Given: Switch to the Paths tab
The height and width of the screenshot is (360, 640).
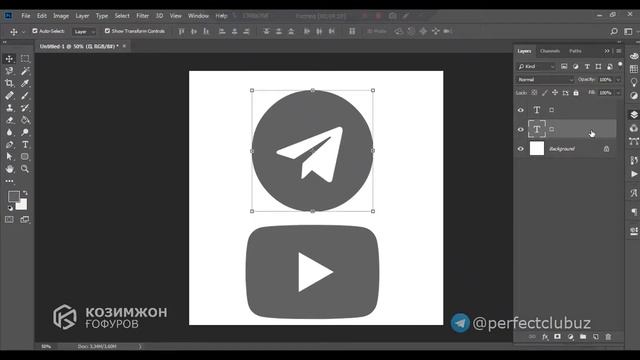Looking at the screenshot, I should pyautogui.click(x=575, y=51).
